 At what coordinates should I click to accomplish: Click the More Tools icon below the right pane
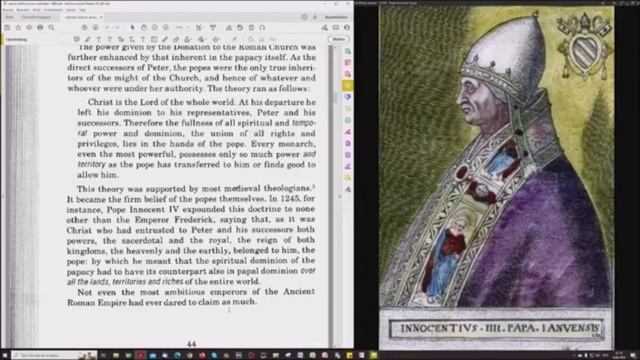tap(348, 189)
